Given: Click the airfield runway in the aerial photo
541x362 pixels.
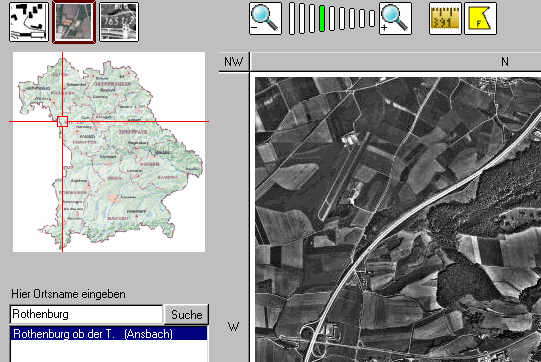Looking at the screenshot, I should pyautogui.click(x=342, y=176).
